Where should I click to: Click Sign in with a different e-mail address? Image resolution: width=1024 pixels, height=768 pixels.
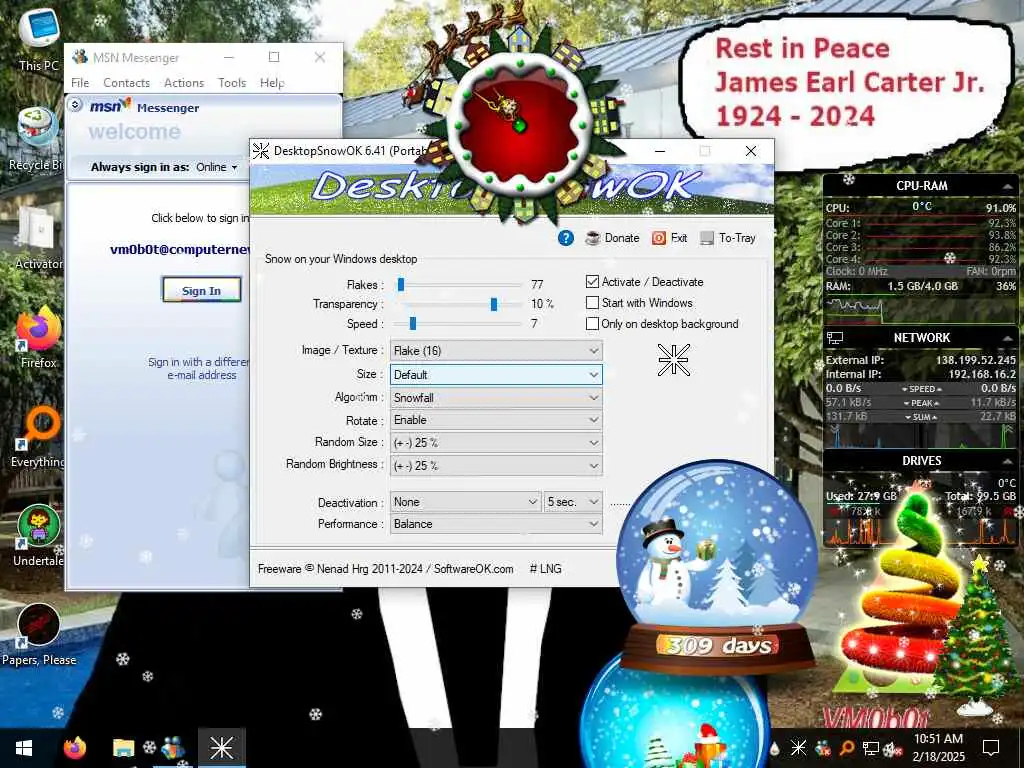click(x=200, y=368)
